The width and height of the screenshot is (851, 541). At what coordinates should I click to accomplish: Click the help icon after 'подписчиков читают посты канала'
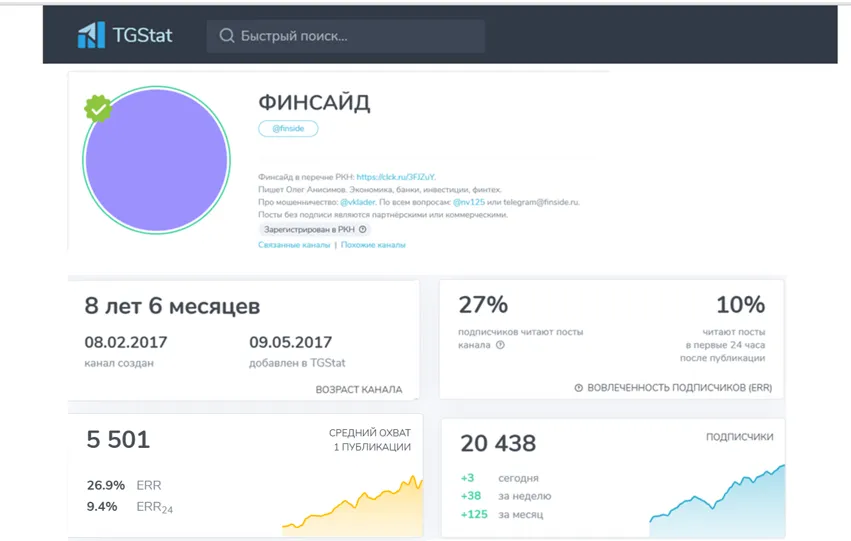point(500,345)
